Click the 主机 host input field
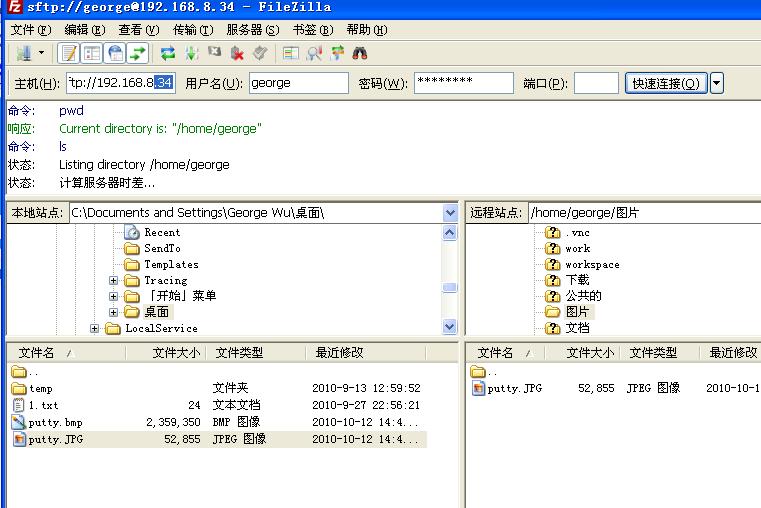The width and height of the screenshot is (761, 508). tap(121, 83)
